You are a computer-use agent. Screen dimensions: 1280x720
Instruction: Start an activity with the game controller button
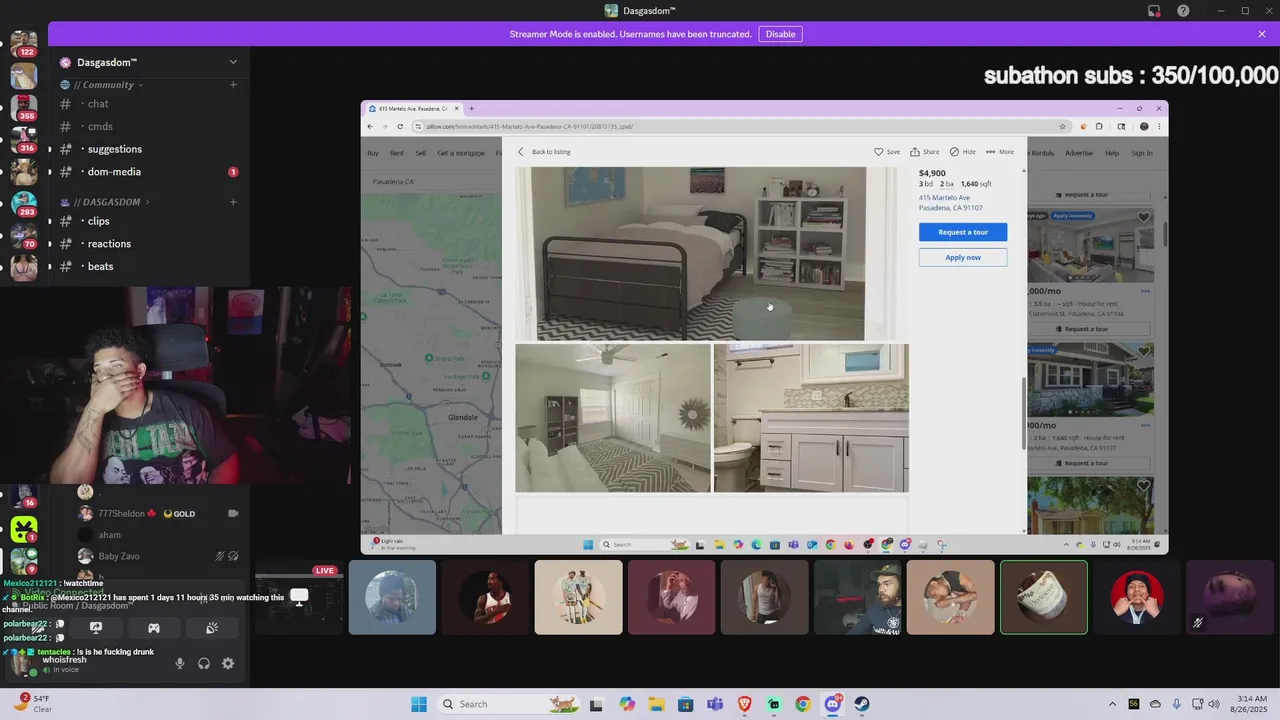coord(154,628)
